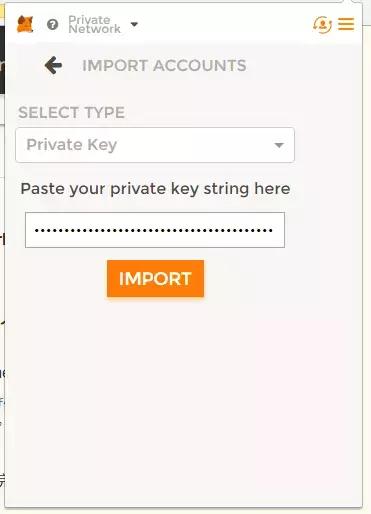
Task: Open the help question mark icon
Action: [x=53, y=25]
